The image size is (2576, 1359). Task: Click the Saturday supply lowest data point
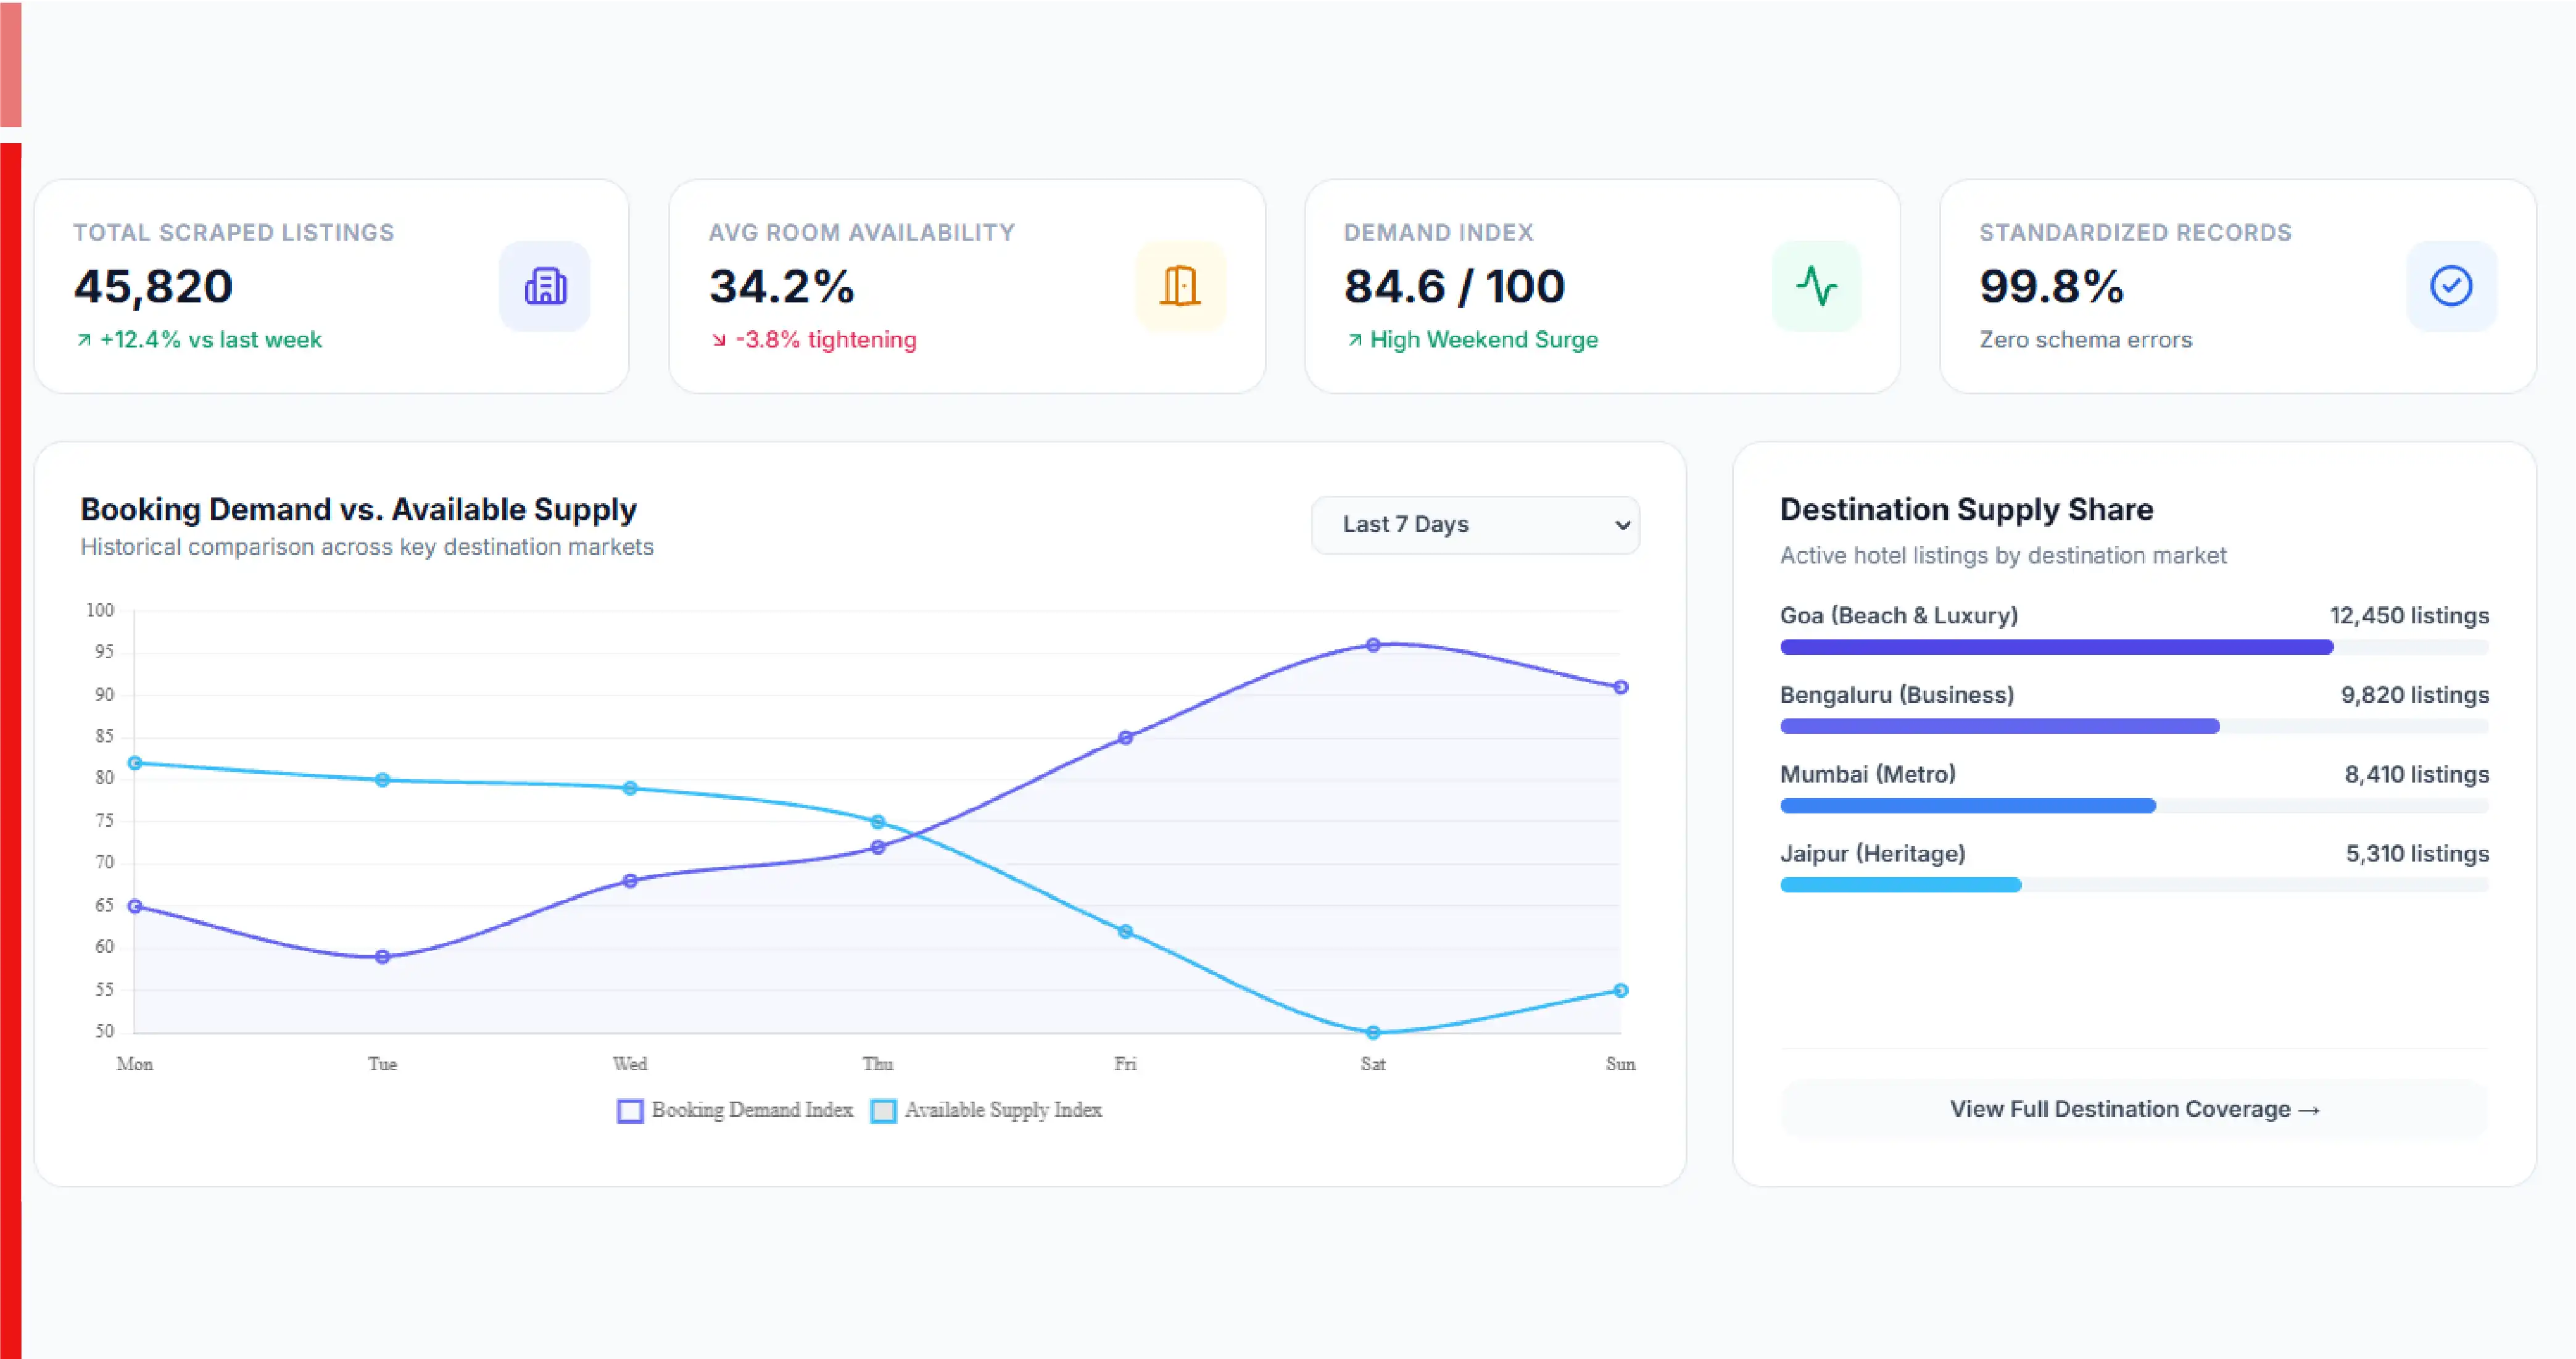coord(1373,1032)
